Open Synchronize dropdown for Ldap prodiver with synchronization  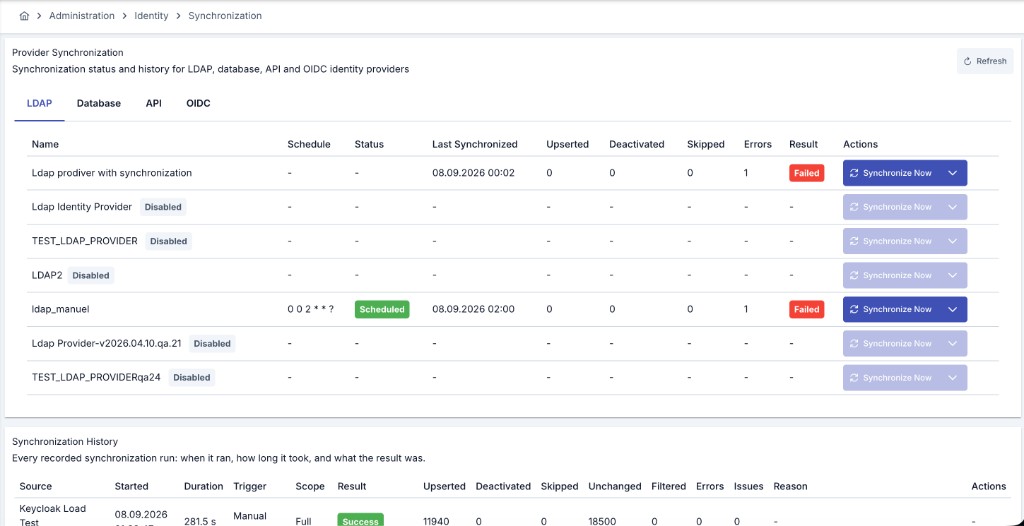tap(953, 173)
